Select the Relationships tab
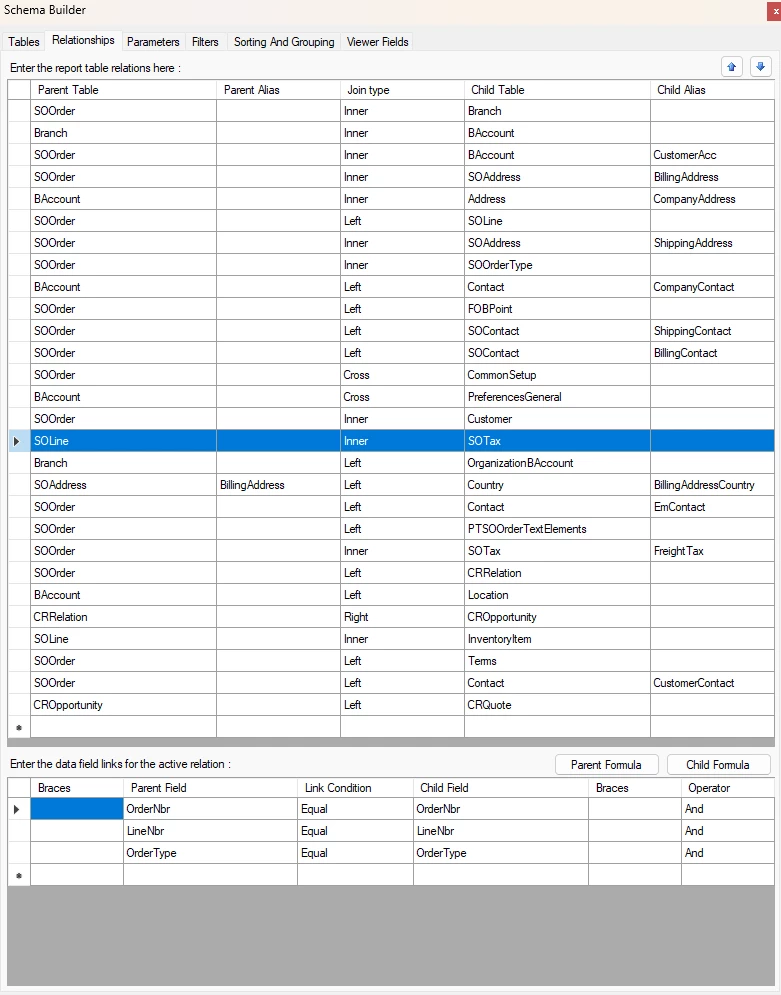 click(83, 40)
